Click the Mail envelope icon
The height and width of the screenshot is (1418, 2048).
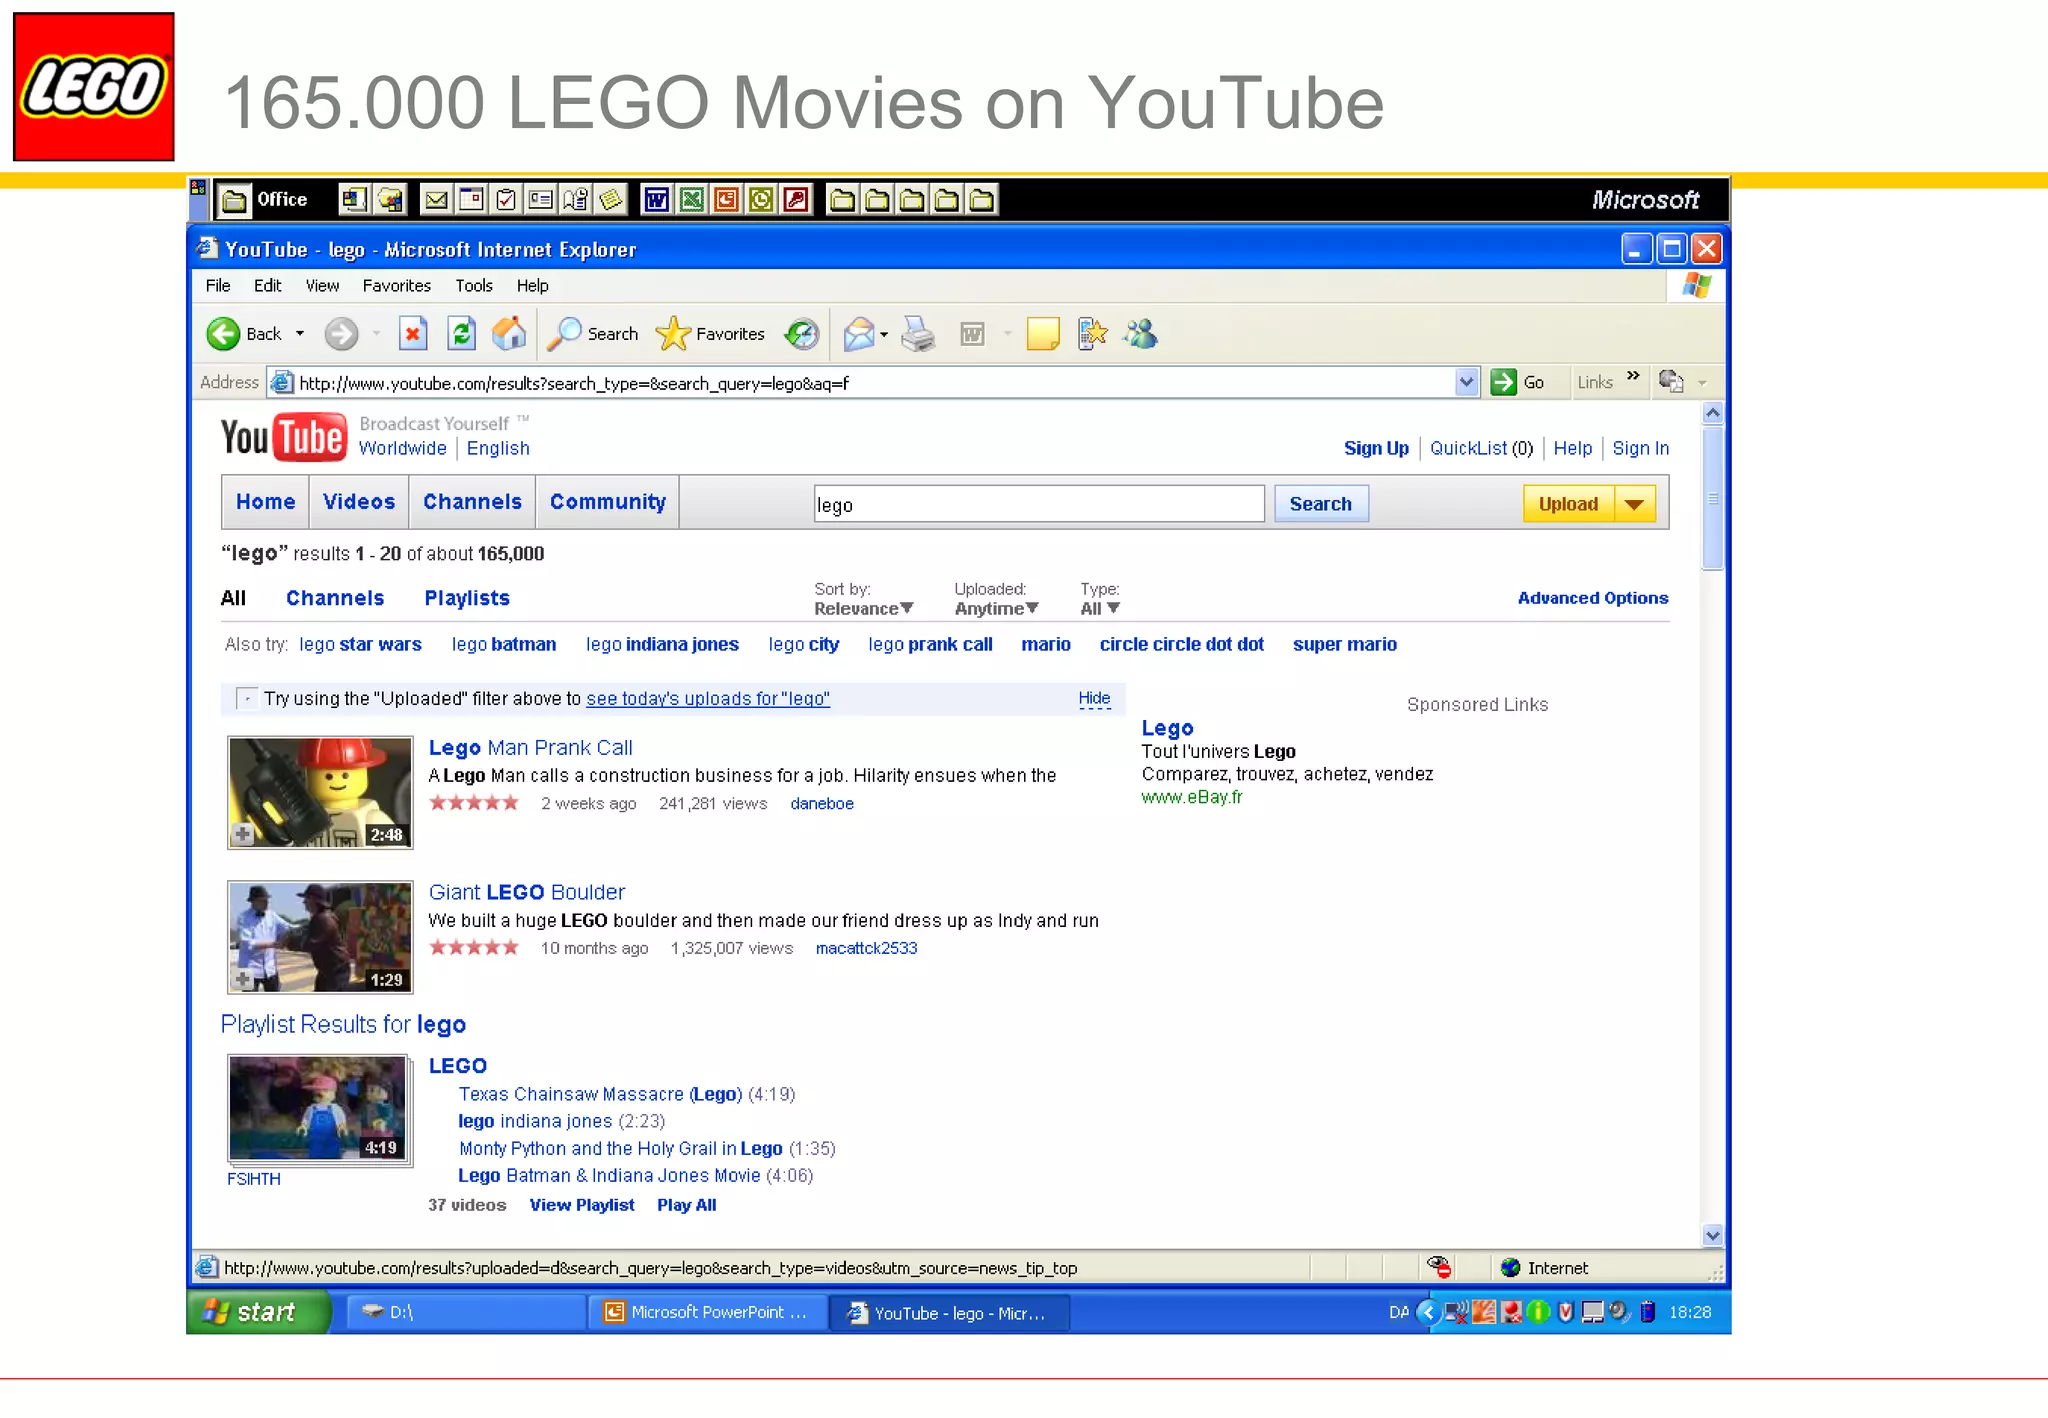pyautogui.click(x=858, y=334)
